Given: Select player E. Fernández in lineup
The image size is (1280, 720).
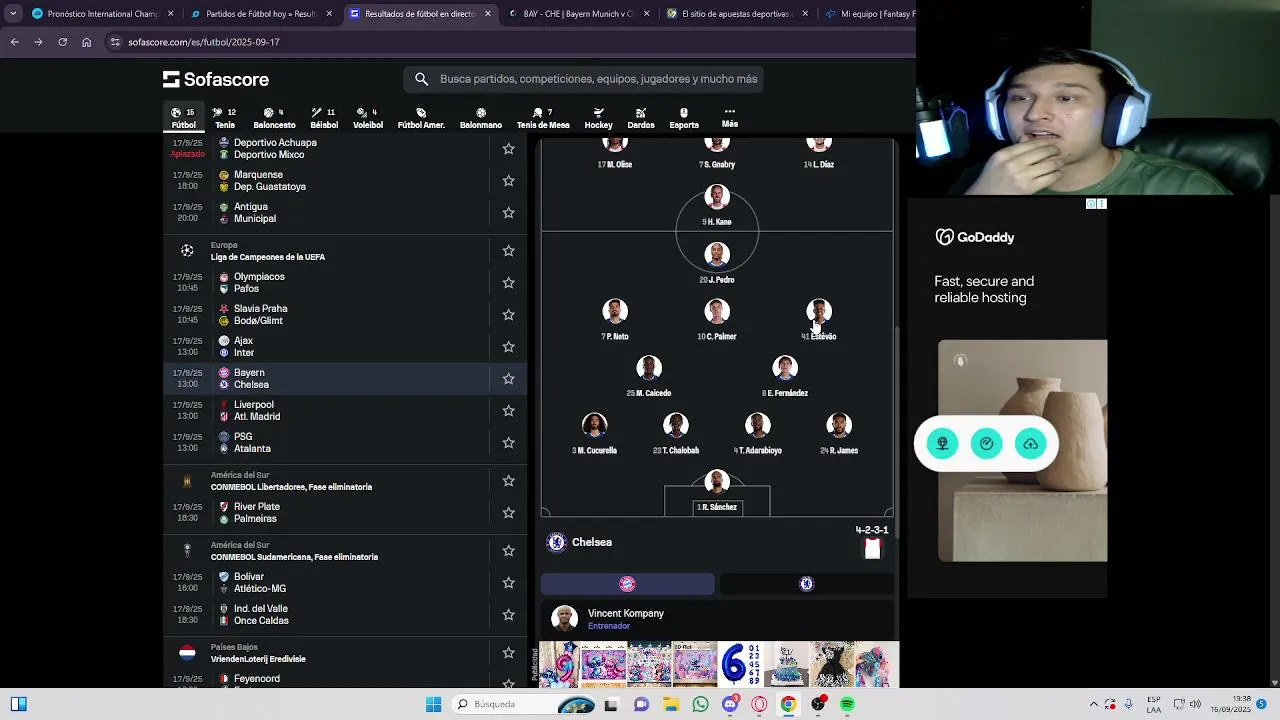Looking at the screenshot, I should pyautogui.click(x=785, y=378).
